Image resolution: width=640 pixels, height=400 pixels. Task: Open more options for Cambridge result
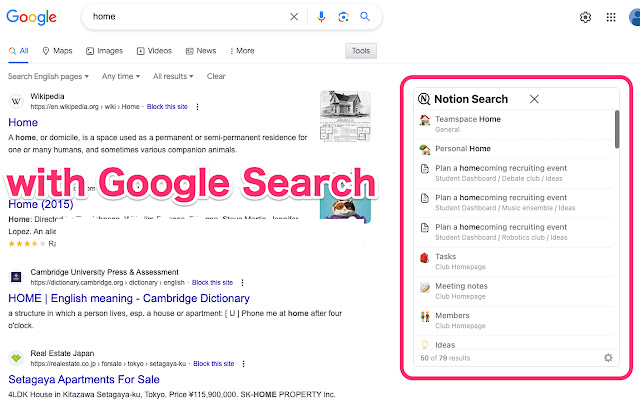point(242,282)
